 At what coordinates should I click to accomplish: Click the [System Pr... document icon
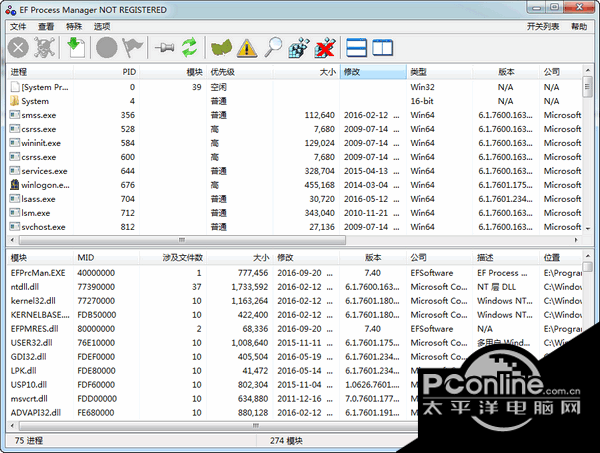click(15, 87)
